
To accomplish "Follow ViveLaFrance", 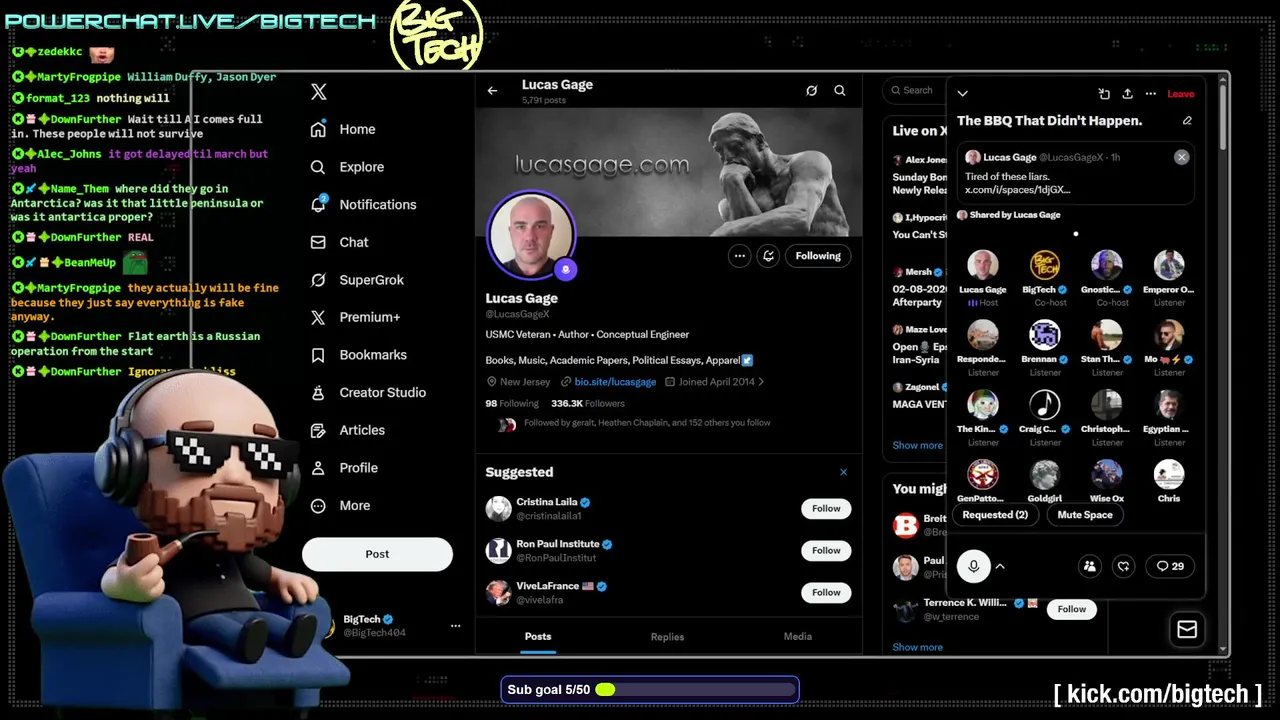I will (x=826, y=593).
